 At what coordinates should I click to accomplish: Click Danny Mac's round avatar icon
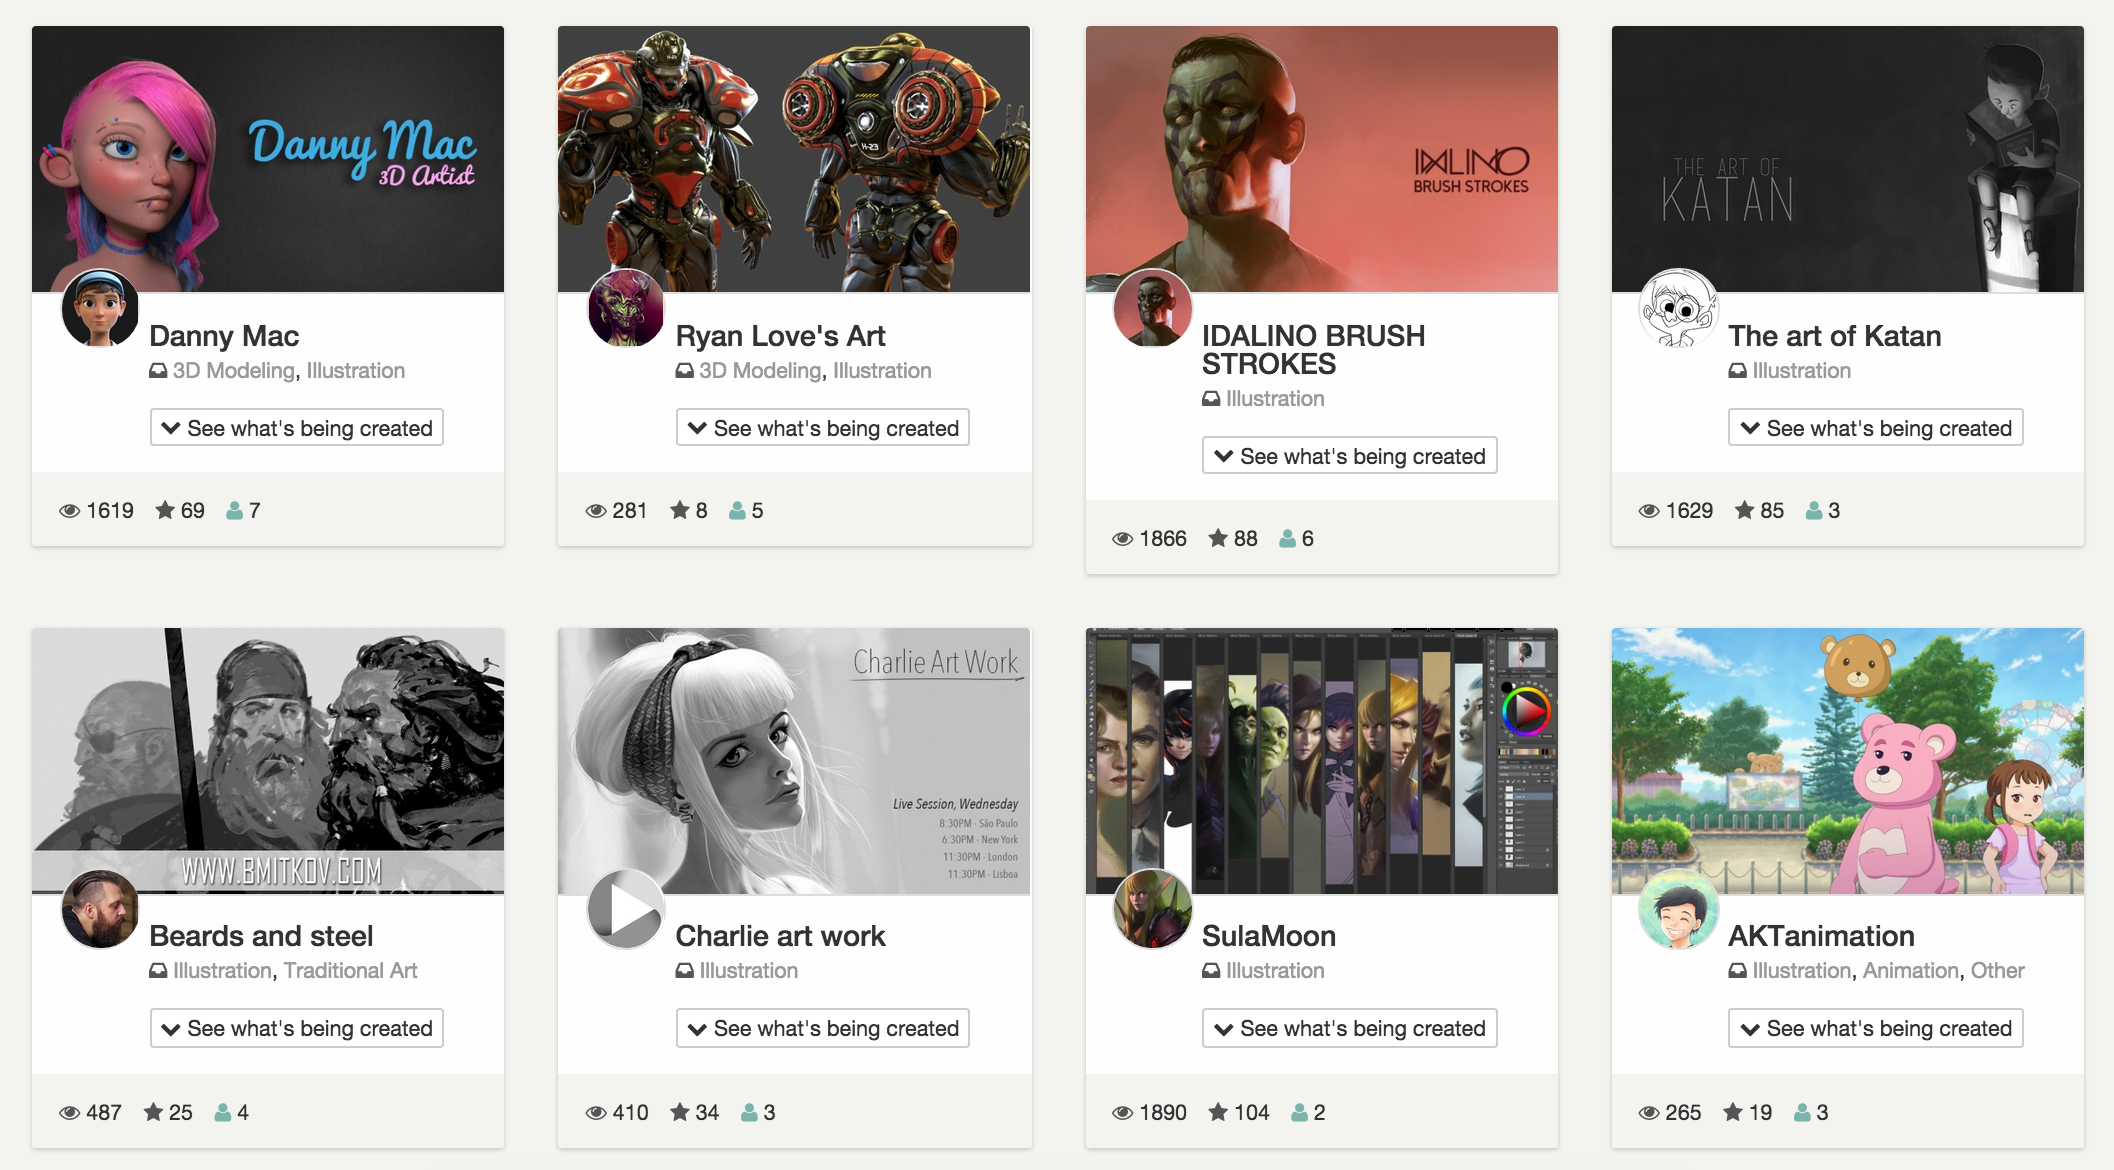tap(100, 308)
